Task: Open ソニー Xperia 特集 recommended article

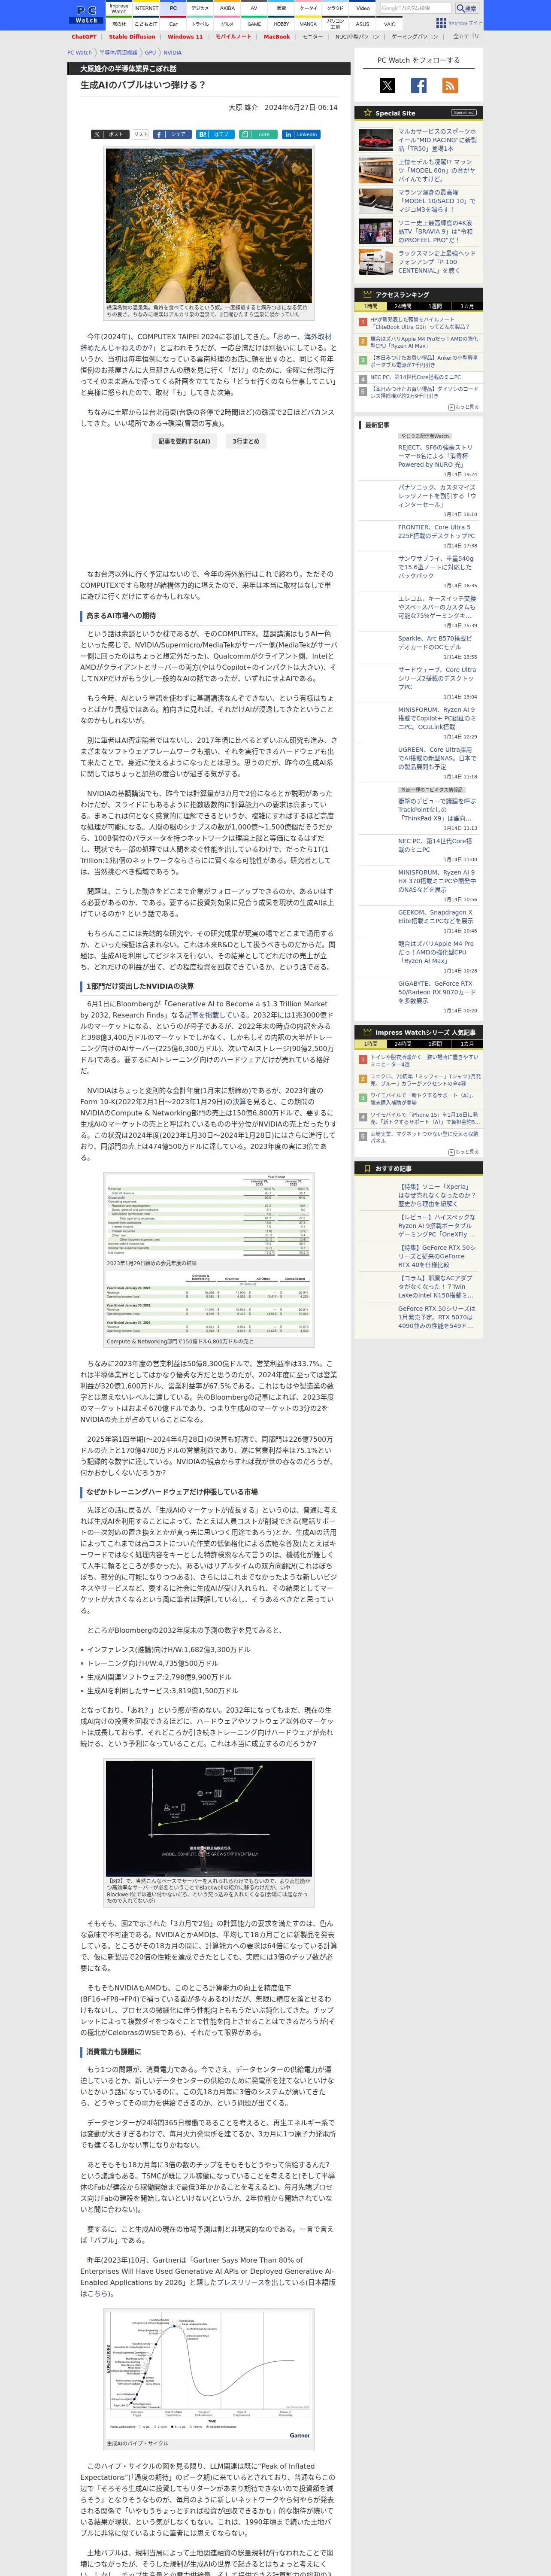Action: click(x=436, y=1195)
